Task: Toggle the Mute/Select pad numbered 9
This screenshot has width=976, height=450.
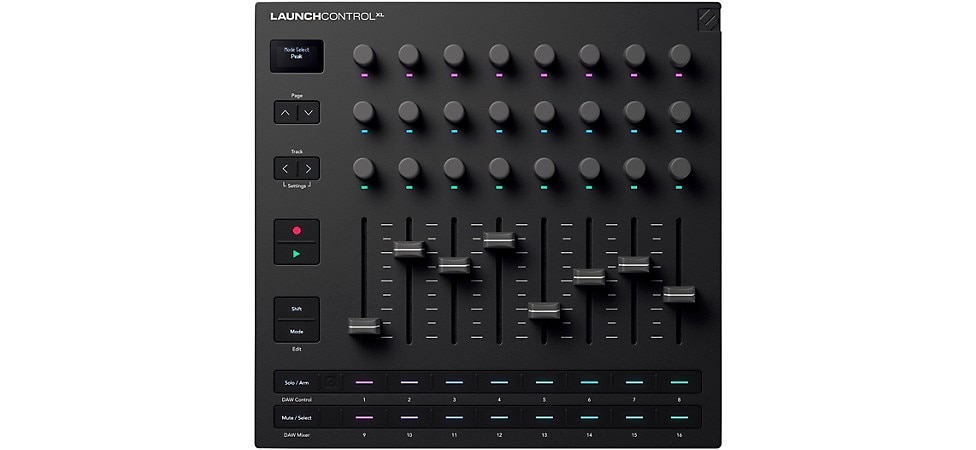Action: (364, 417)
